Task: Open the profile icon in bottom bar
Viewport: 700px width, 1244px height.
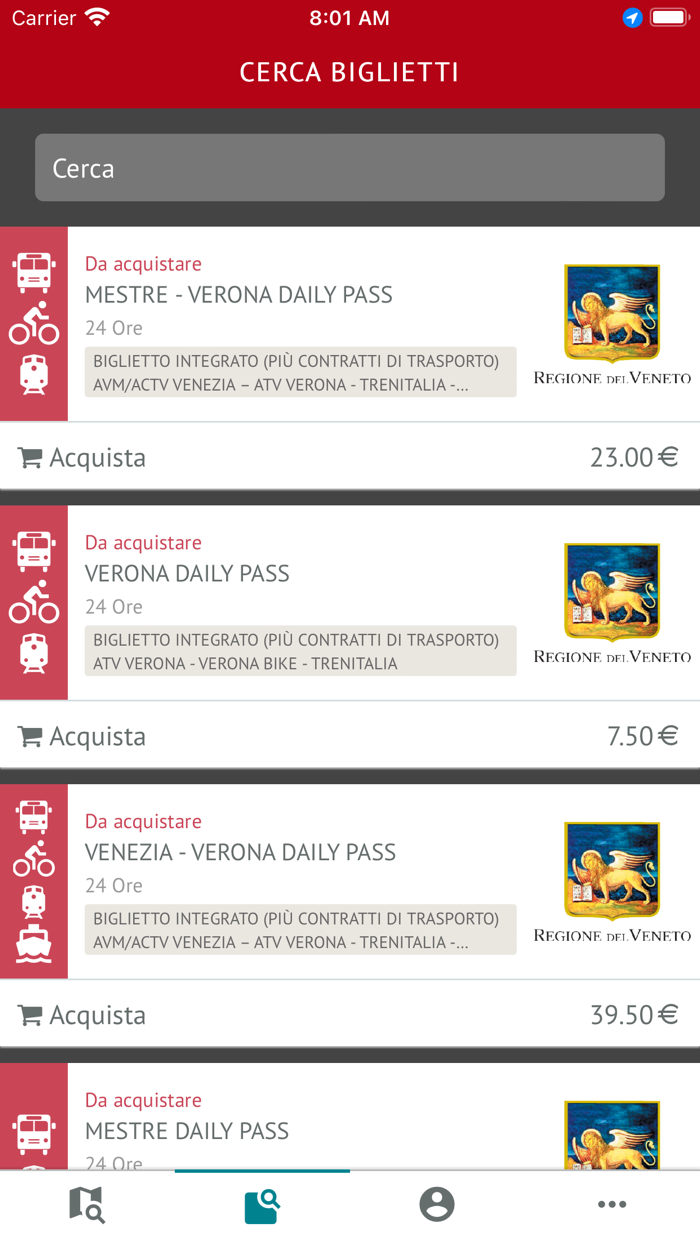Action: (437, 1205)
